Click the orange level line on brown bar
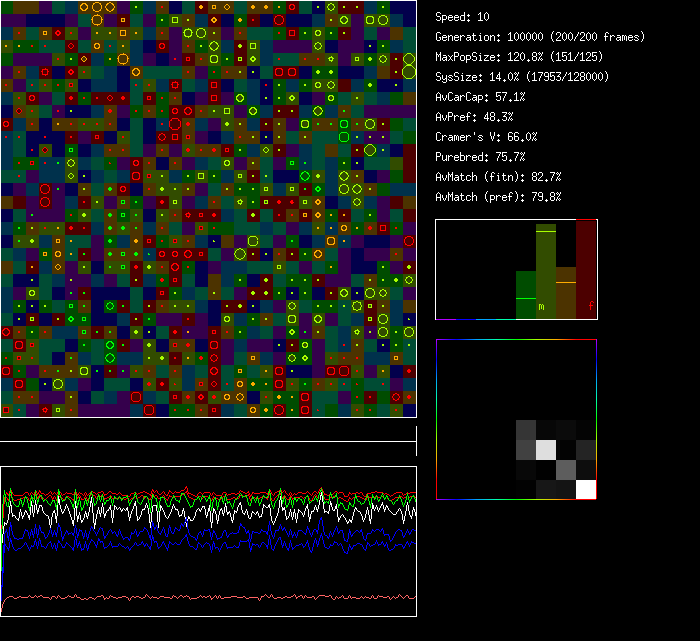This screenshot has width=700, height=641. click(565, 283)
